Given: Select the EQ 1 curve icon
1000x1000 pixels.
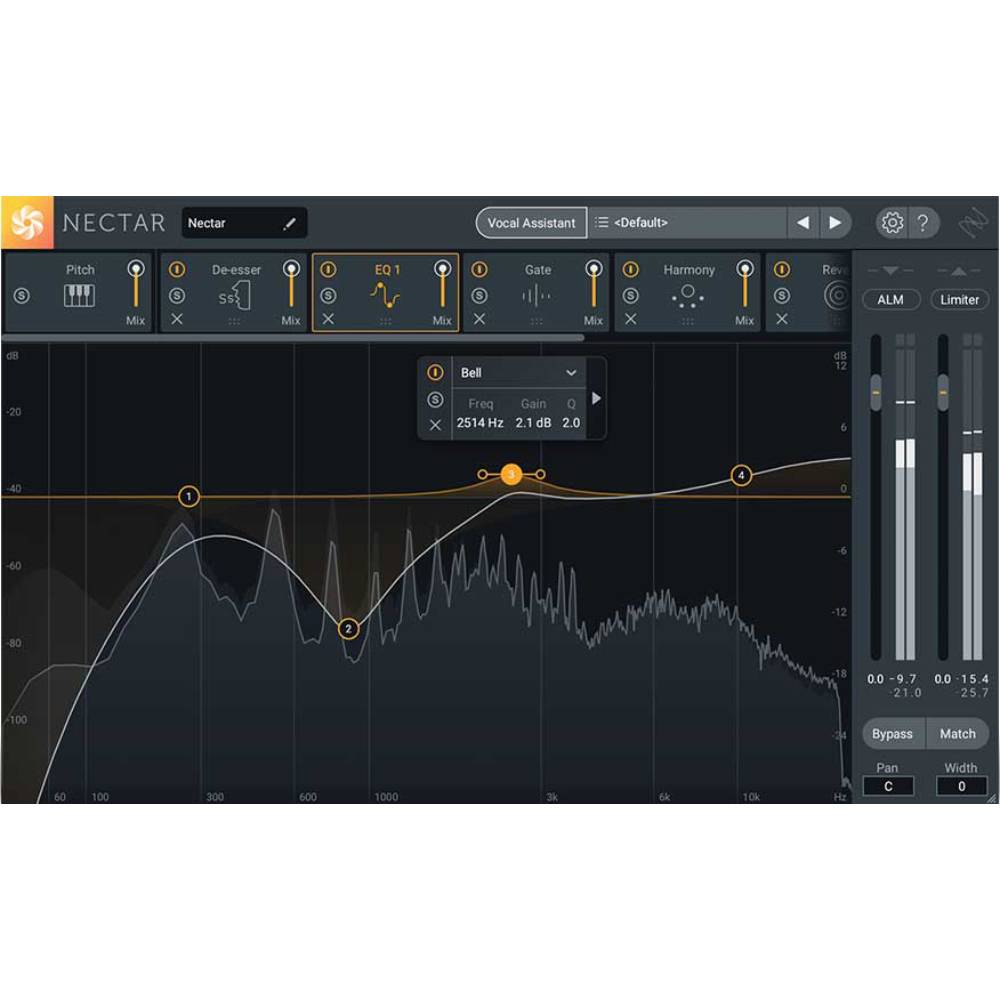Looking at the screenshot, I should tap(385, 296).
